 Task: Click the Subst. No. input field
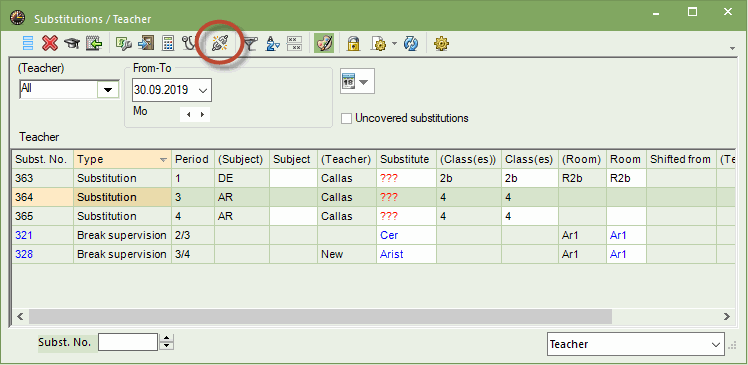(127, 342)
